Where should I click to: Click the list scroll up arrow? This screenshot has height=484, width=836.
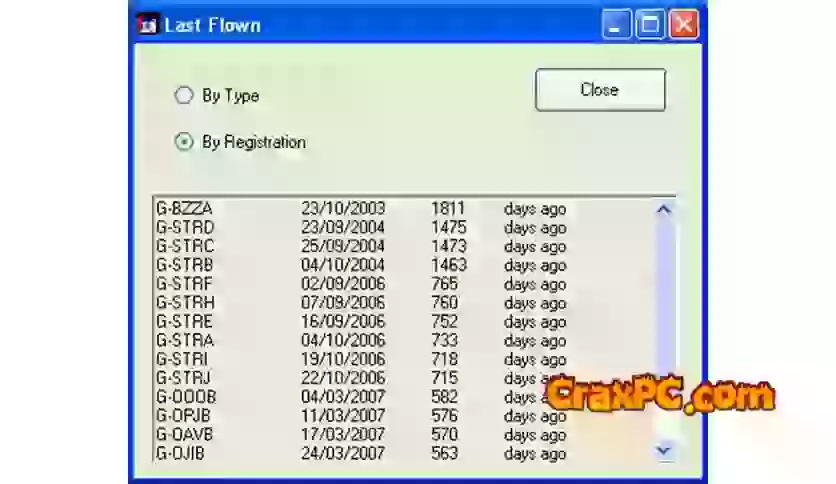[664, 209]
